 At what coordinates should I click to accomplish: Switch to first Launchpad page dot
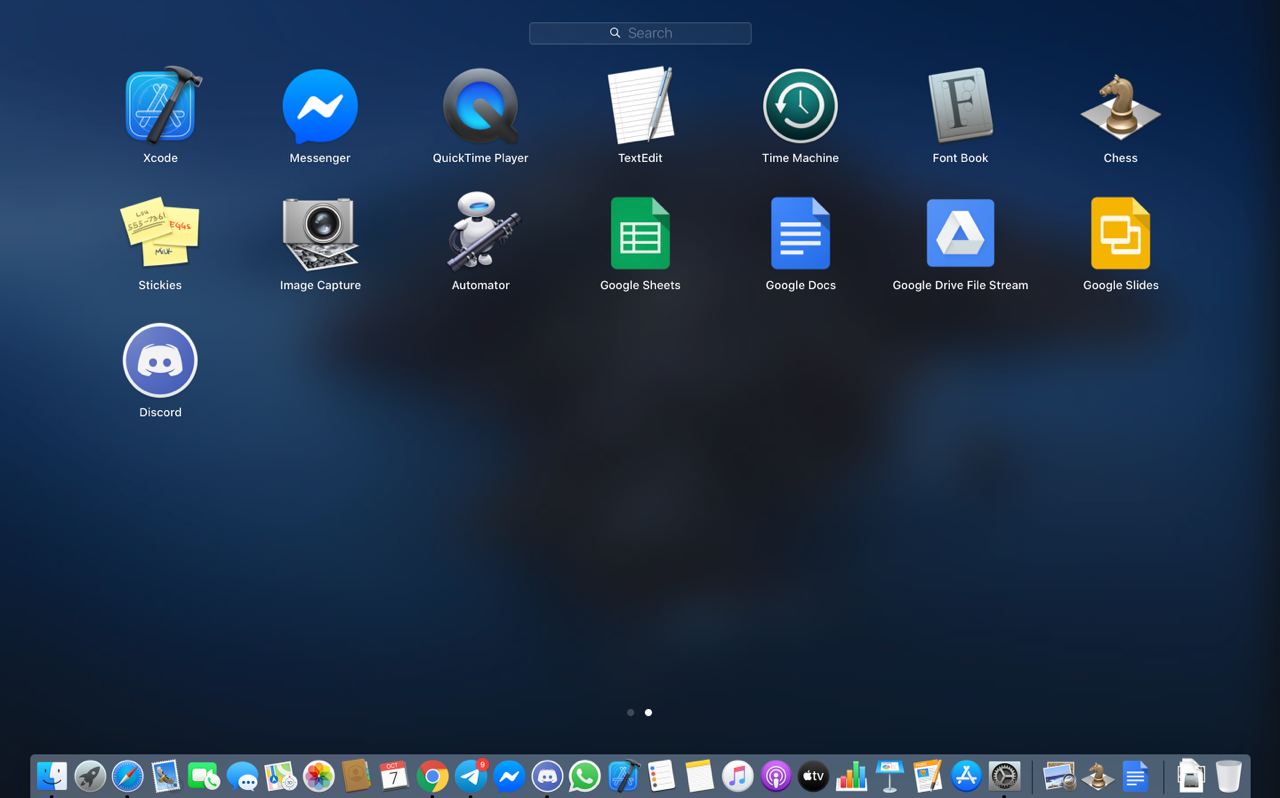(x=630, y=712)
